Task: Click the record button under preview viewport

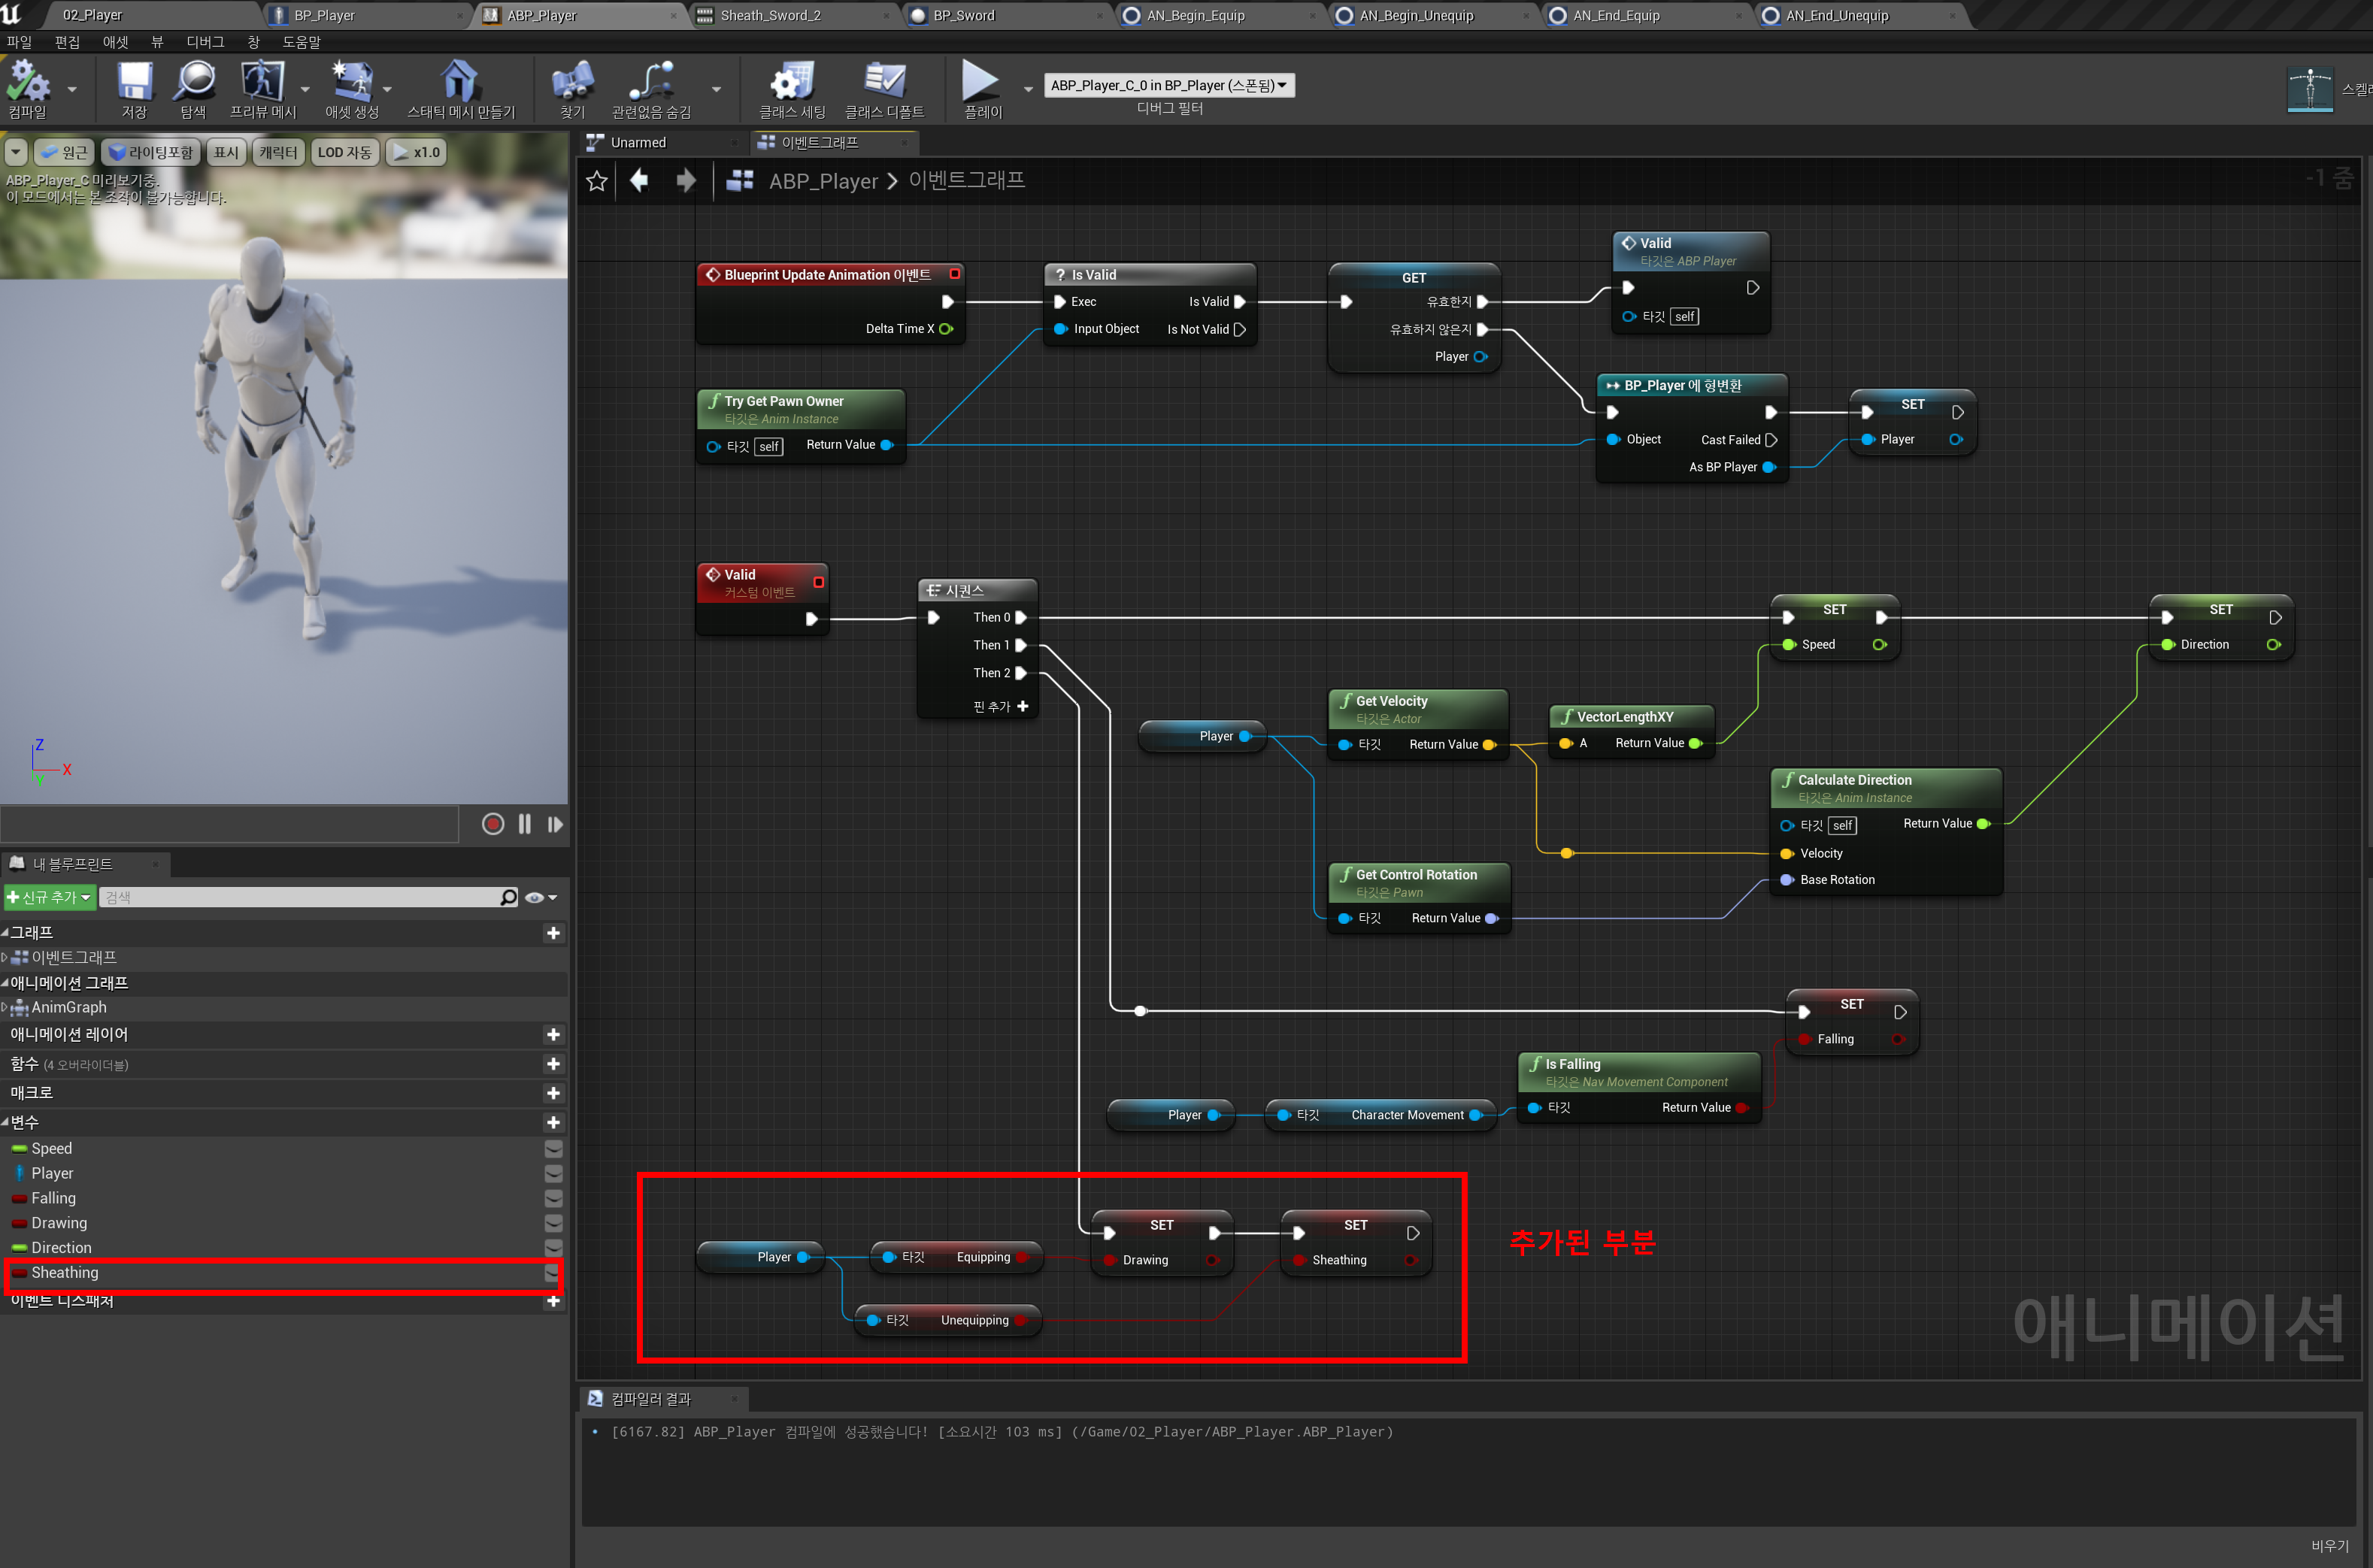Action: 493,824
